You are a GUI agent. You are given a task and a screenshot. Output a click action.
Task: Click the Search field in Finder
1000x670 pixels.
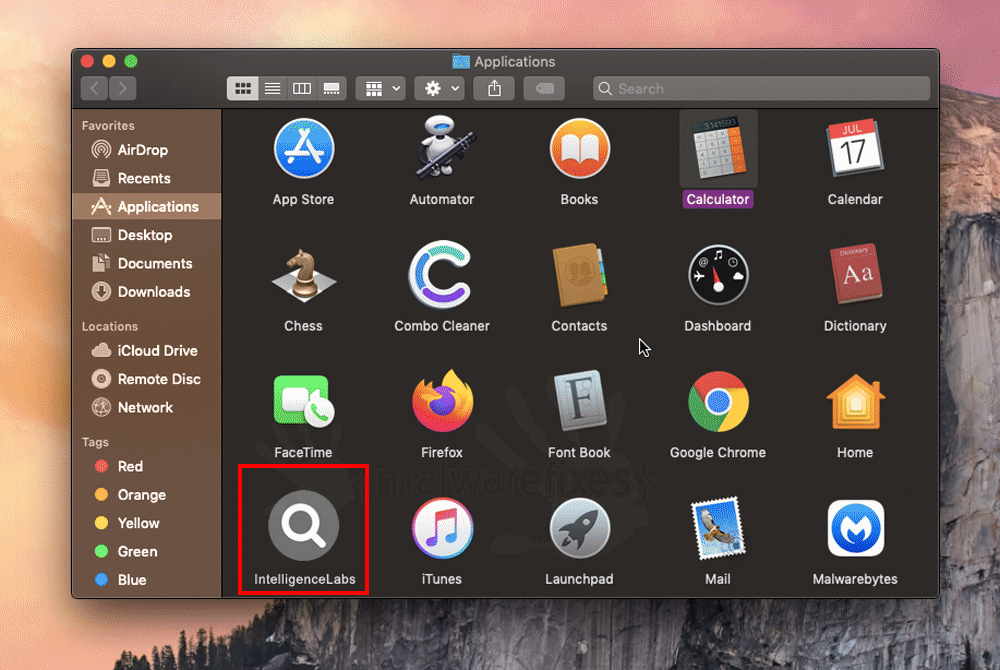(x=761, y=88)
